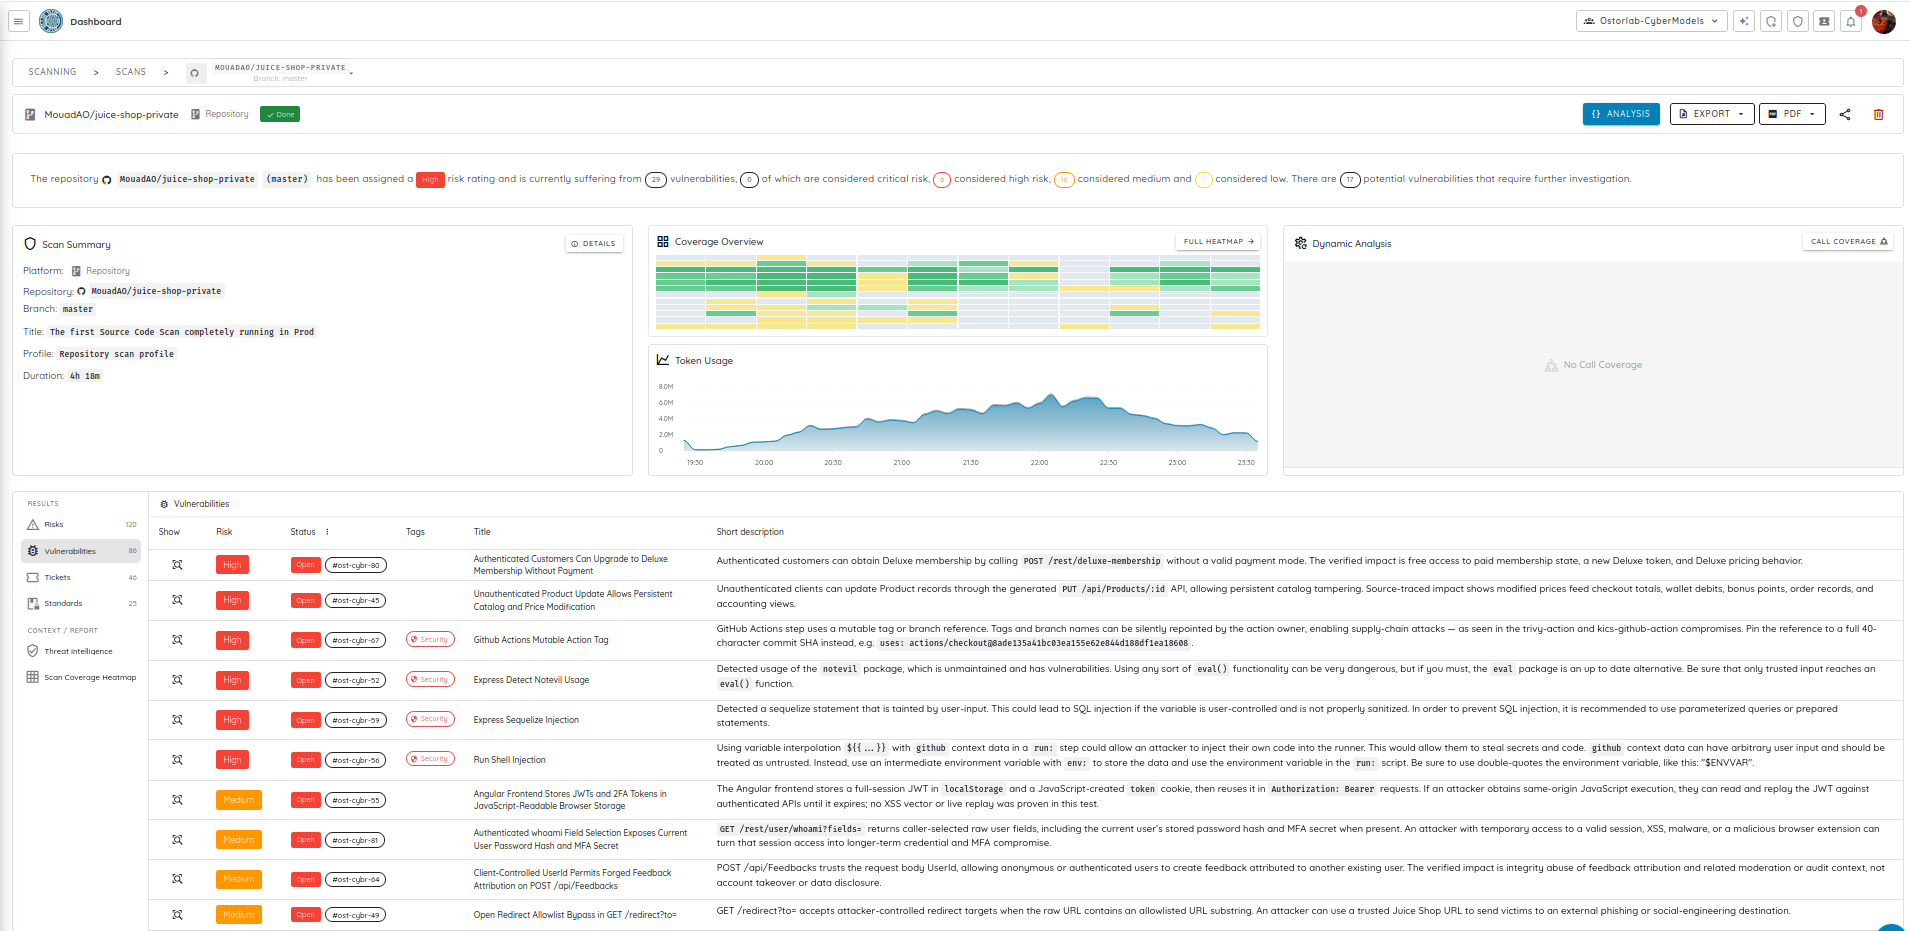The image size is (1910, 931).
Task: Open the AI sparkle assistant
Action: click(x=1744, y=21)
